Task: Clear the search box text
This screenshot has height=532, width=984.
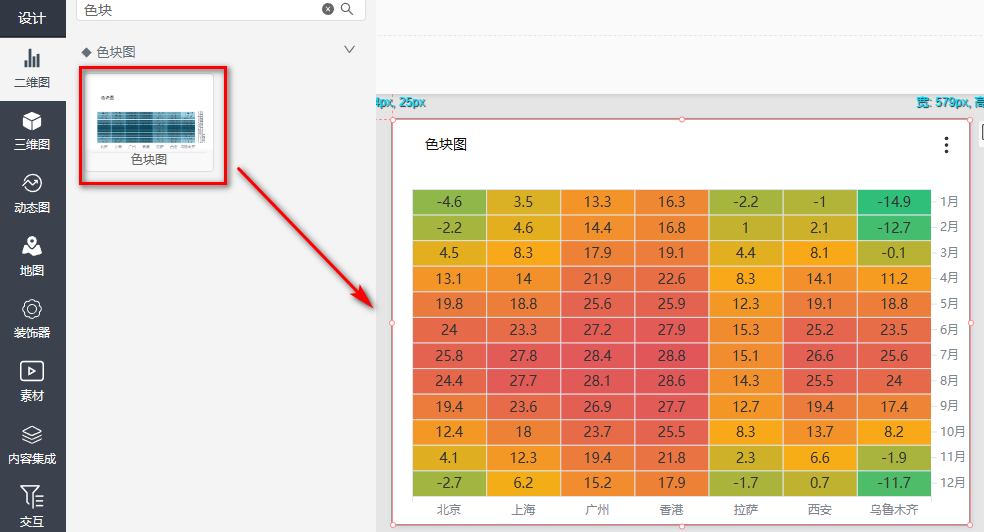Action: 328,9
